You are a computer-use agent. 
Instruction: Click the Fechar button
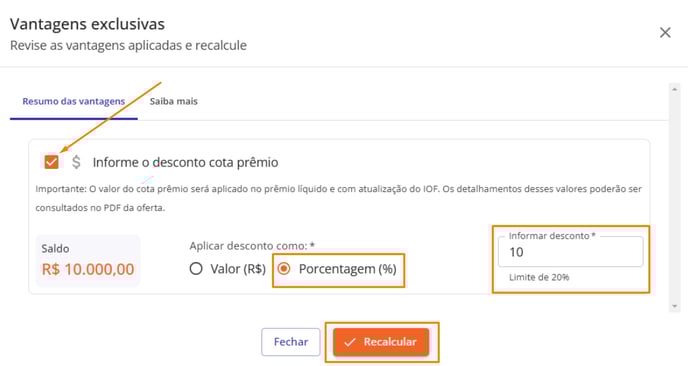(x=291, y=342)
